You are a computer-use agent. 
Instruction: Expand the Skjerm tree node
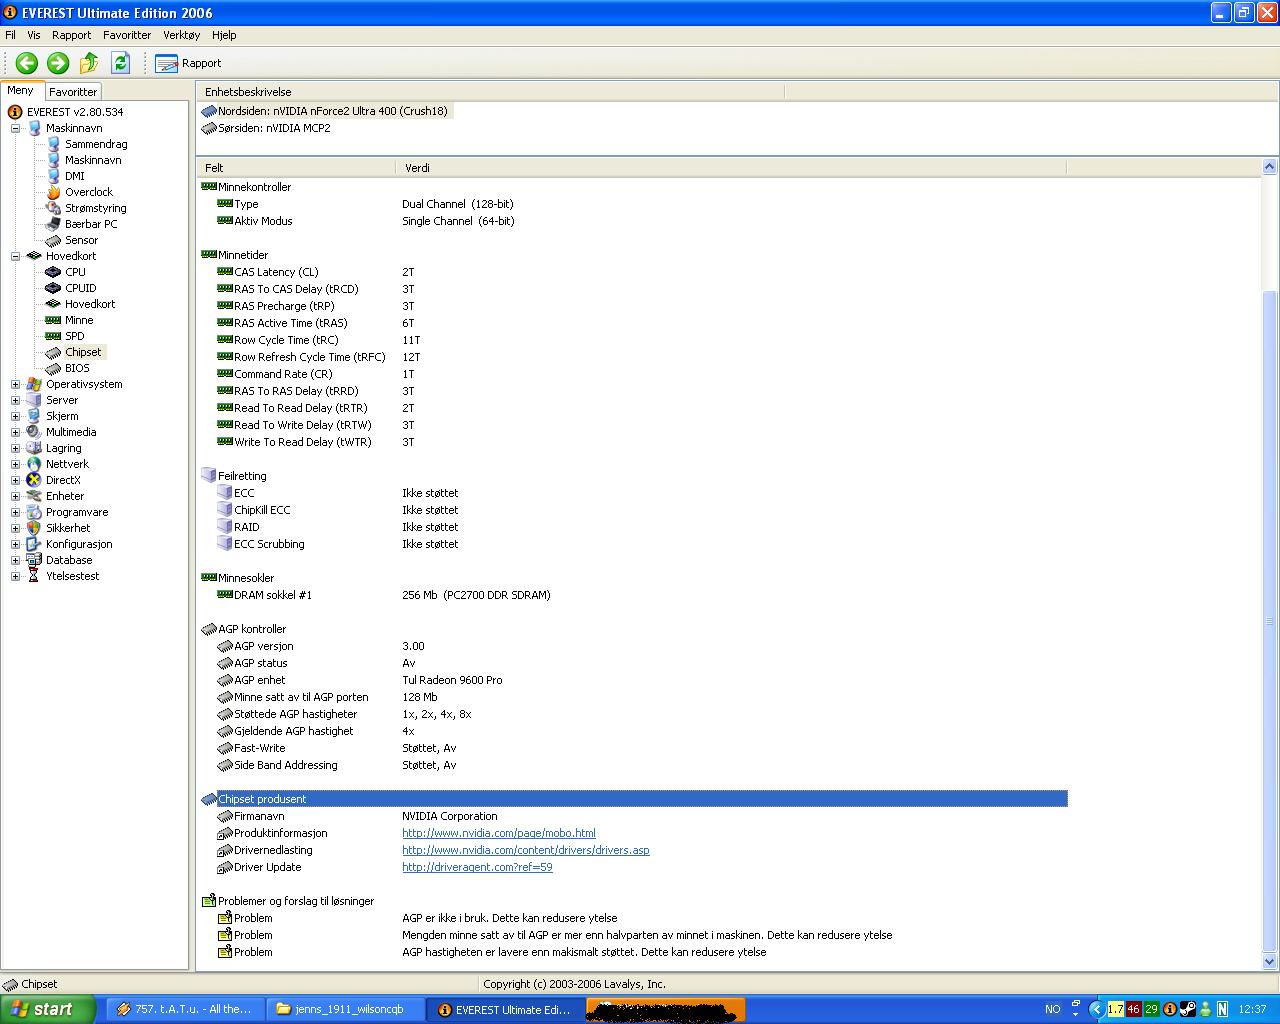tap(15, 416)
